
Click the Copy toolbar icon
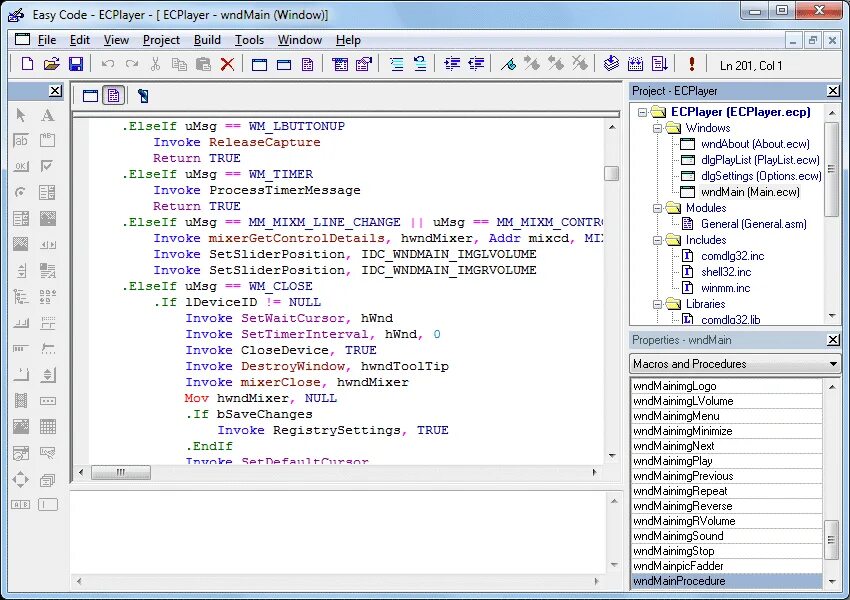click(179, 64)
